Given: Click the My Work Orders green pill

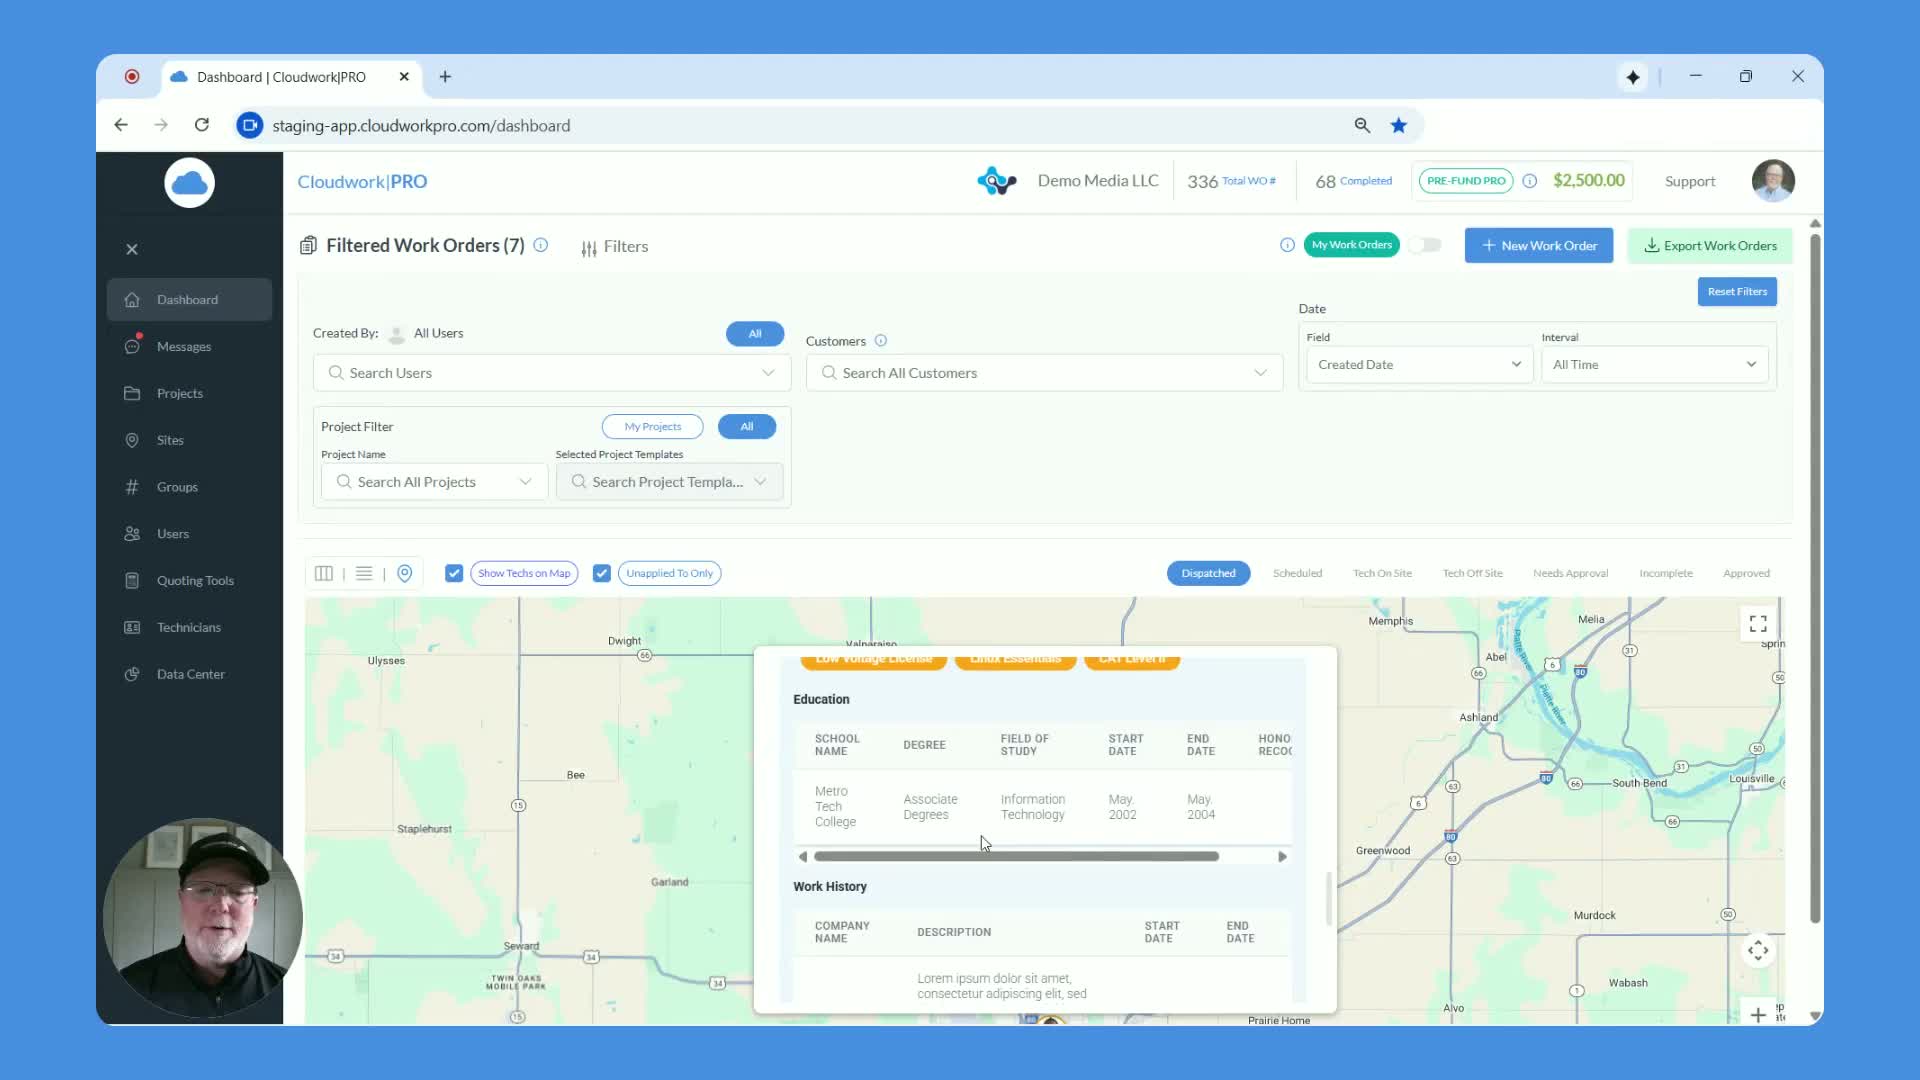Looking at the screenshot, I should click(1352, 245).
